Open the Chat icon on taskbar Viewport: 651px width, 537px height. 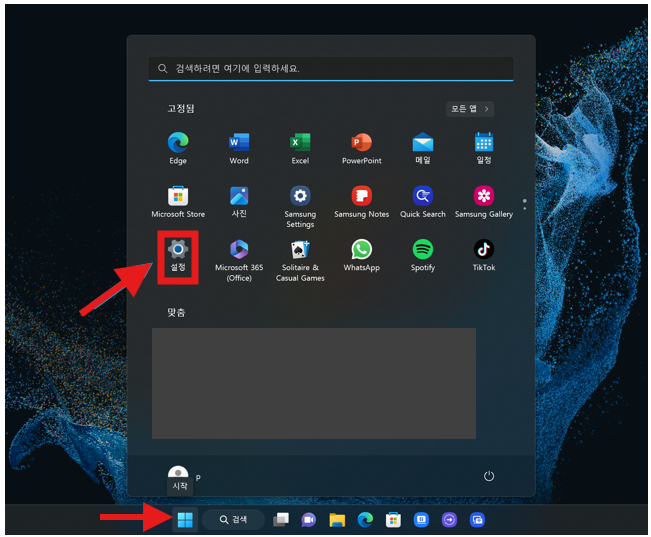(x=308, y=520)
